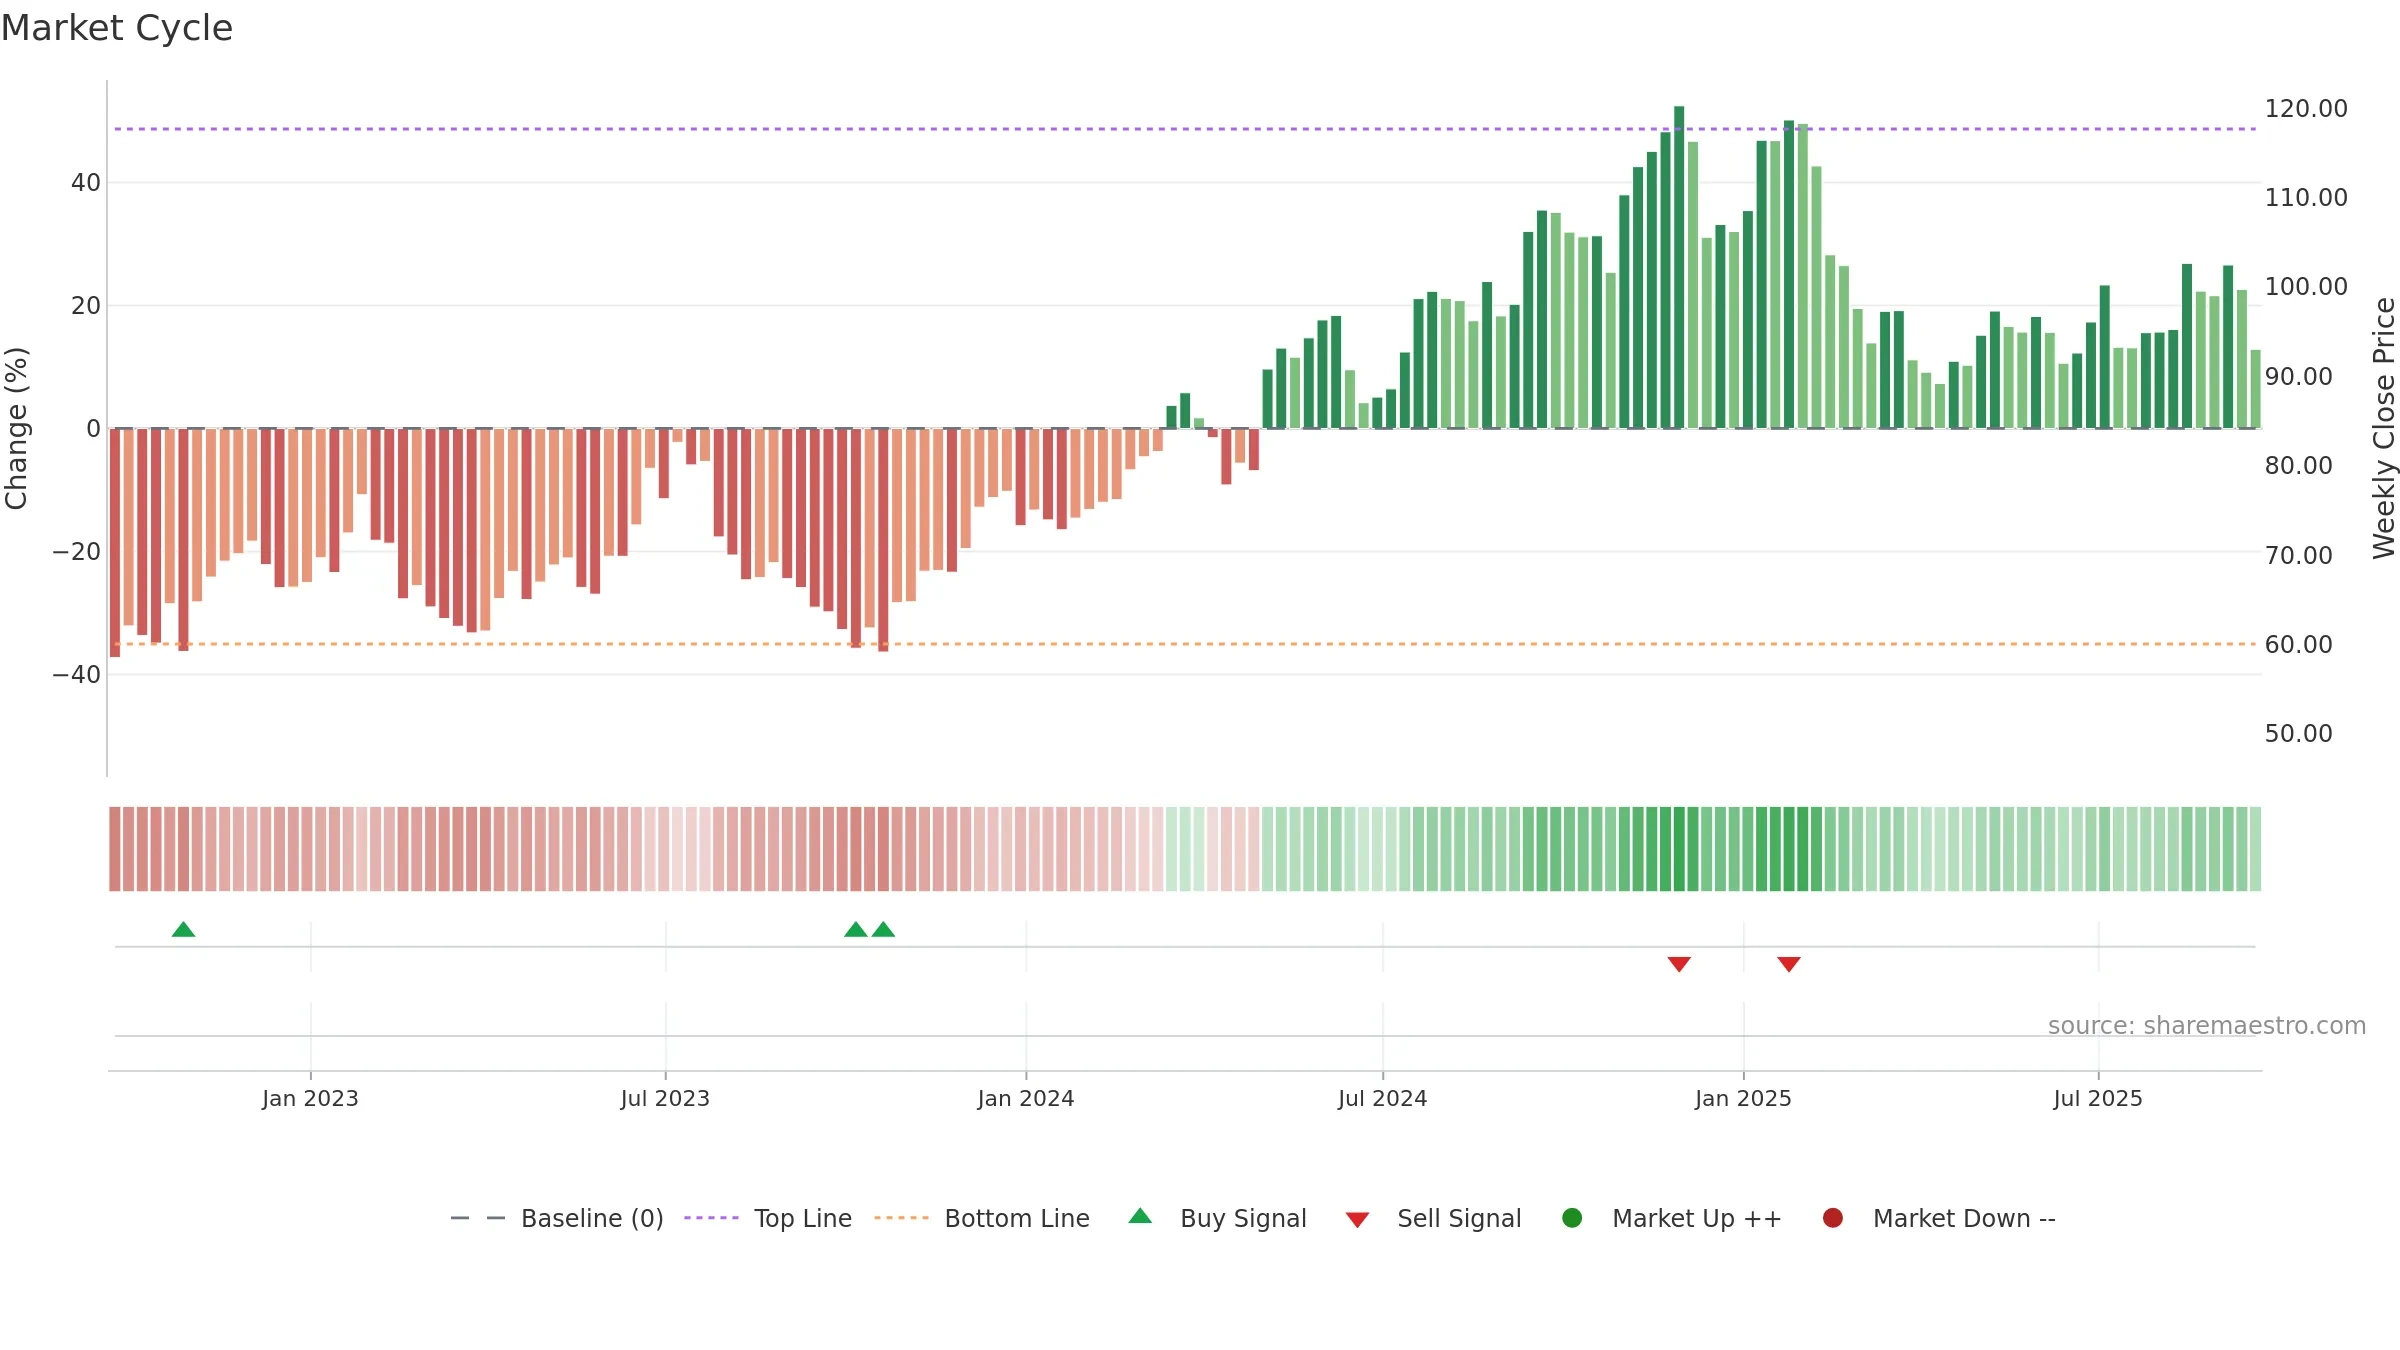Click the green Market Up circle icon
This screenshot has width=2400, height=1350.
point(1572,1218)
